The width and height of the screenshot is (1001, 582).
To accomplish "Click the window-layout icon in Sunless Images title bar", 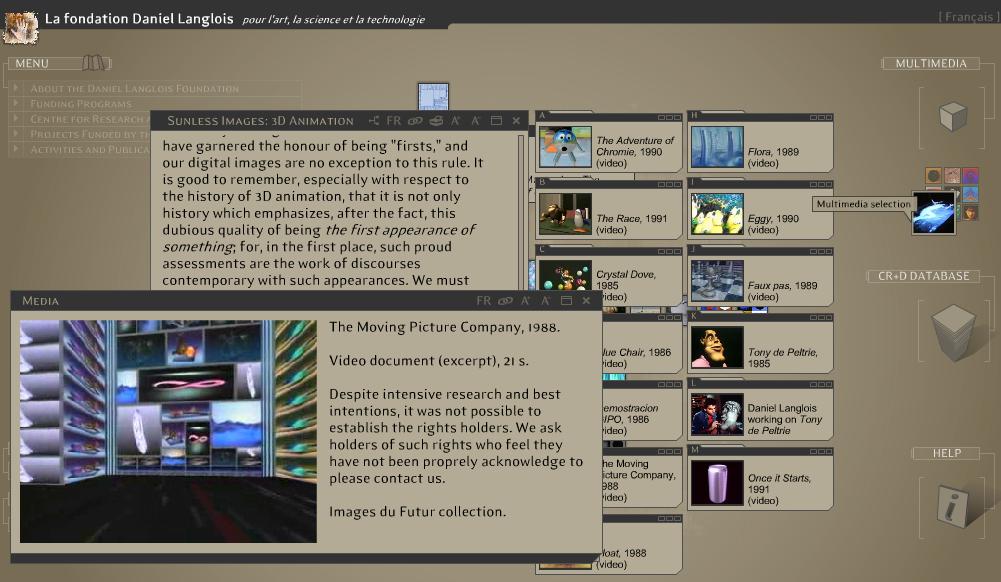I will pyautogui.click(x=496, y=121).
